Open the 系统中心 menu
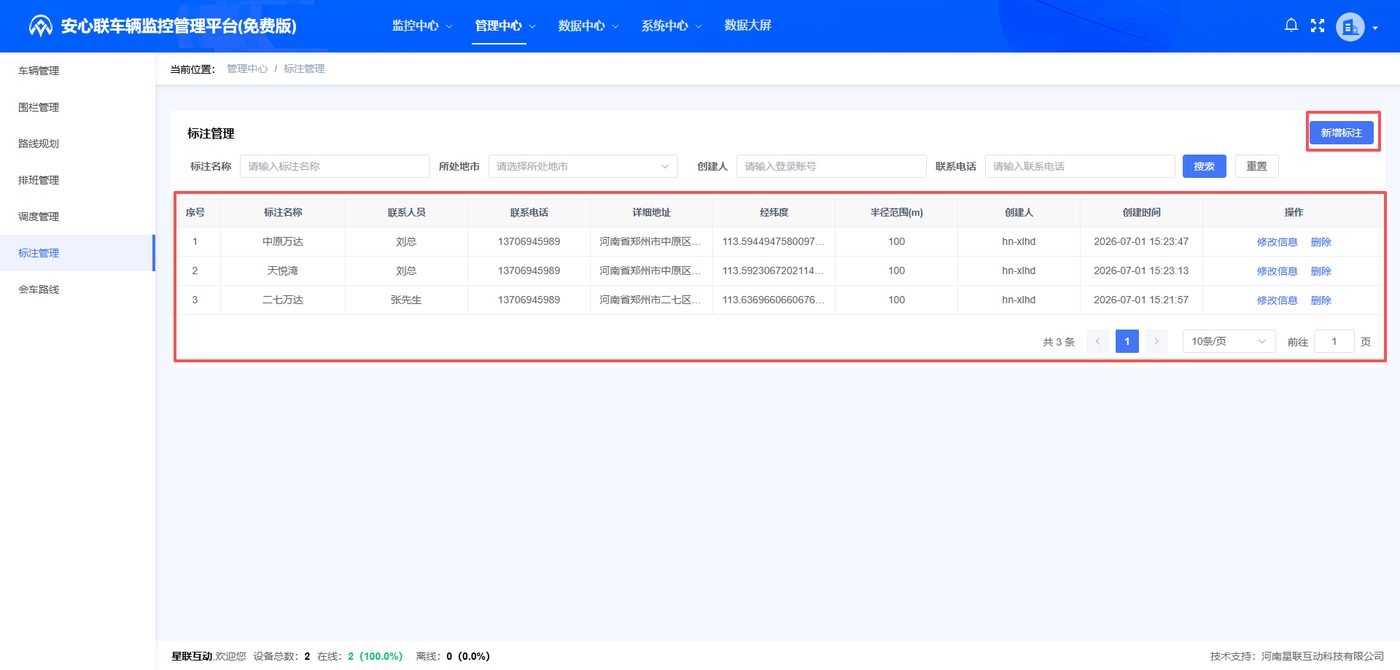 click(671, 26)
